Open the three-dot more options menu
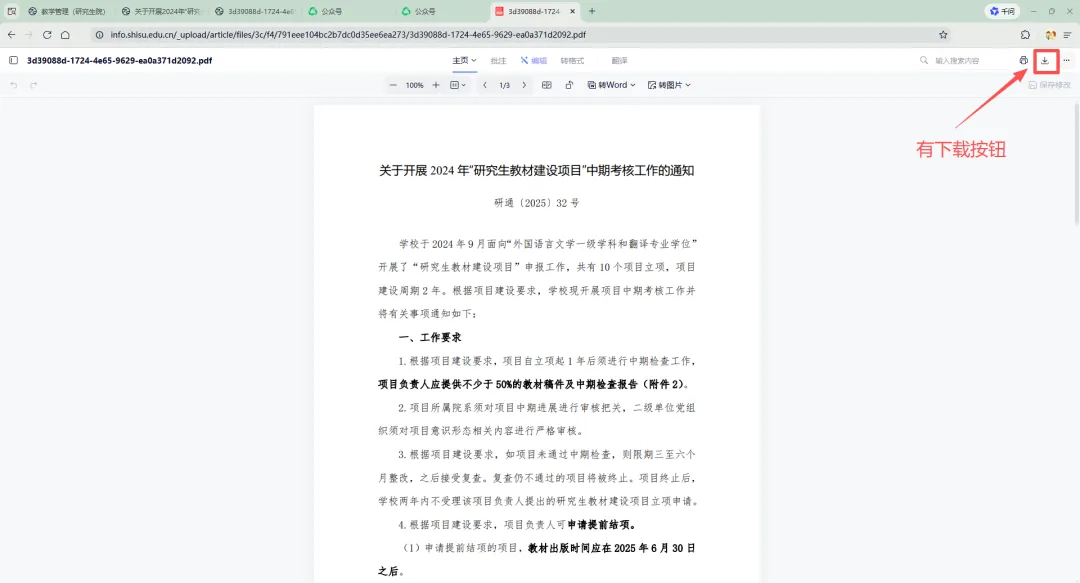Screen dimensions: 1080x583 point(1066,61)
